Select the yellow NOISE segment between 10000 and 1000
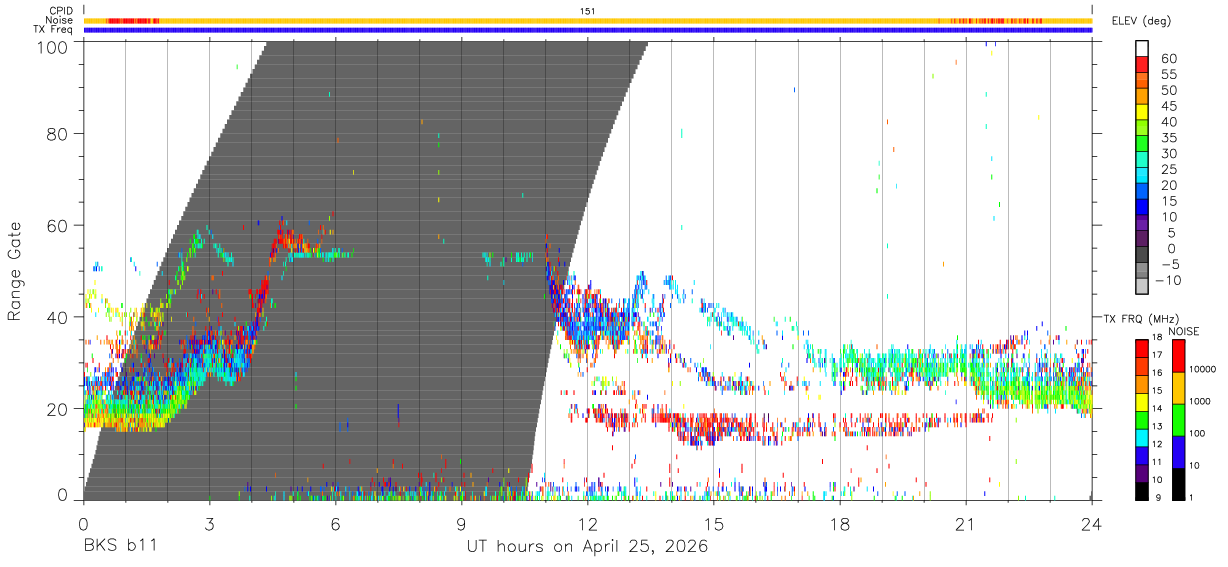Screen dimensions: 1228x567 pyautogui.click(x=1179, y=387)
